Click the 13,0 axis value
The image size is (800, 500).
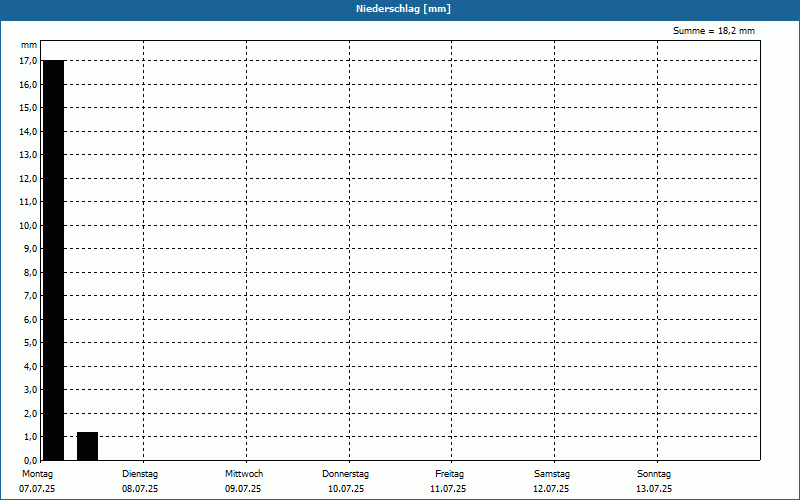pyautogui.click(x=28, y=155)
